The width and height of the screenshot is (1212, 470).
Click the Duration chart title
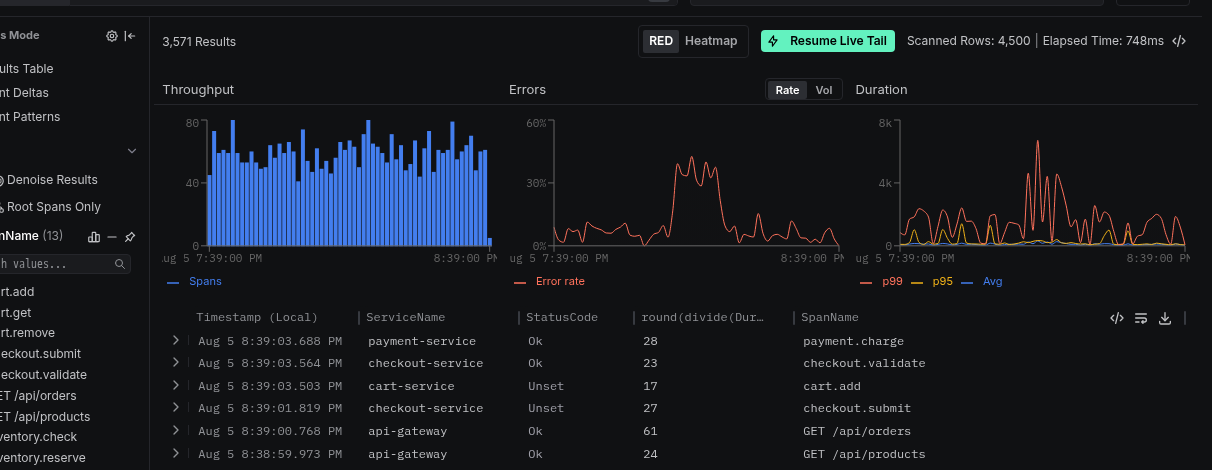[x=881, y=90]
